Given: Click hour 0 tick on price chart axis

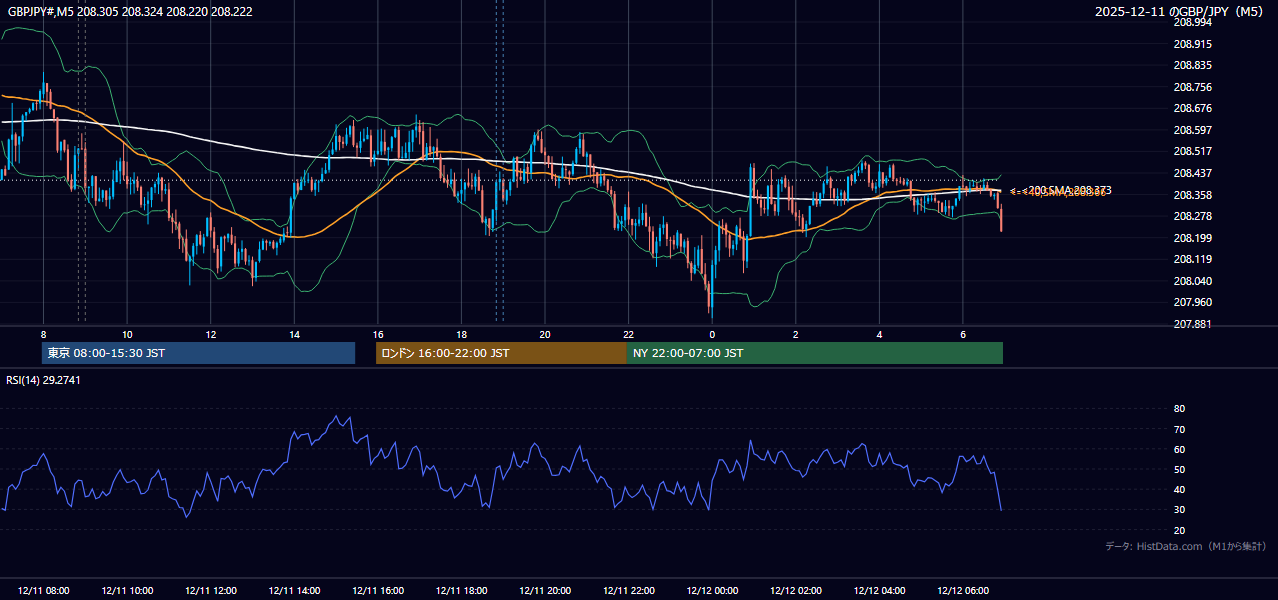Looking at the screenshot, I should point(711,334).
